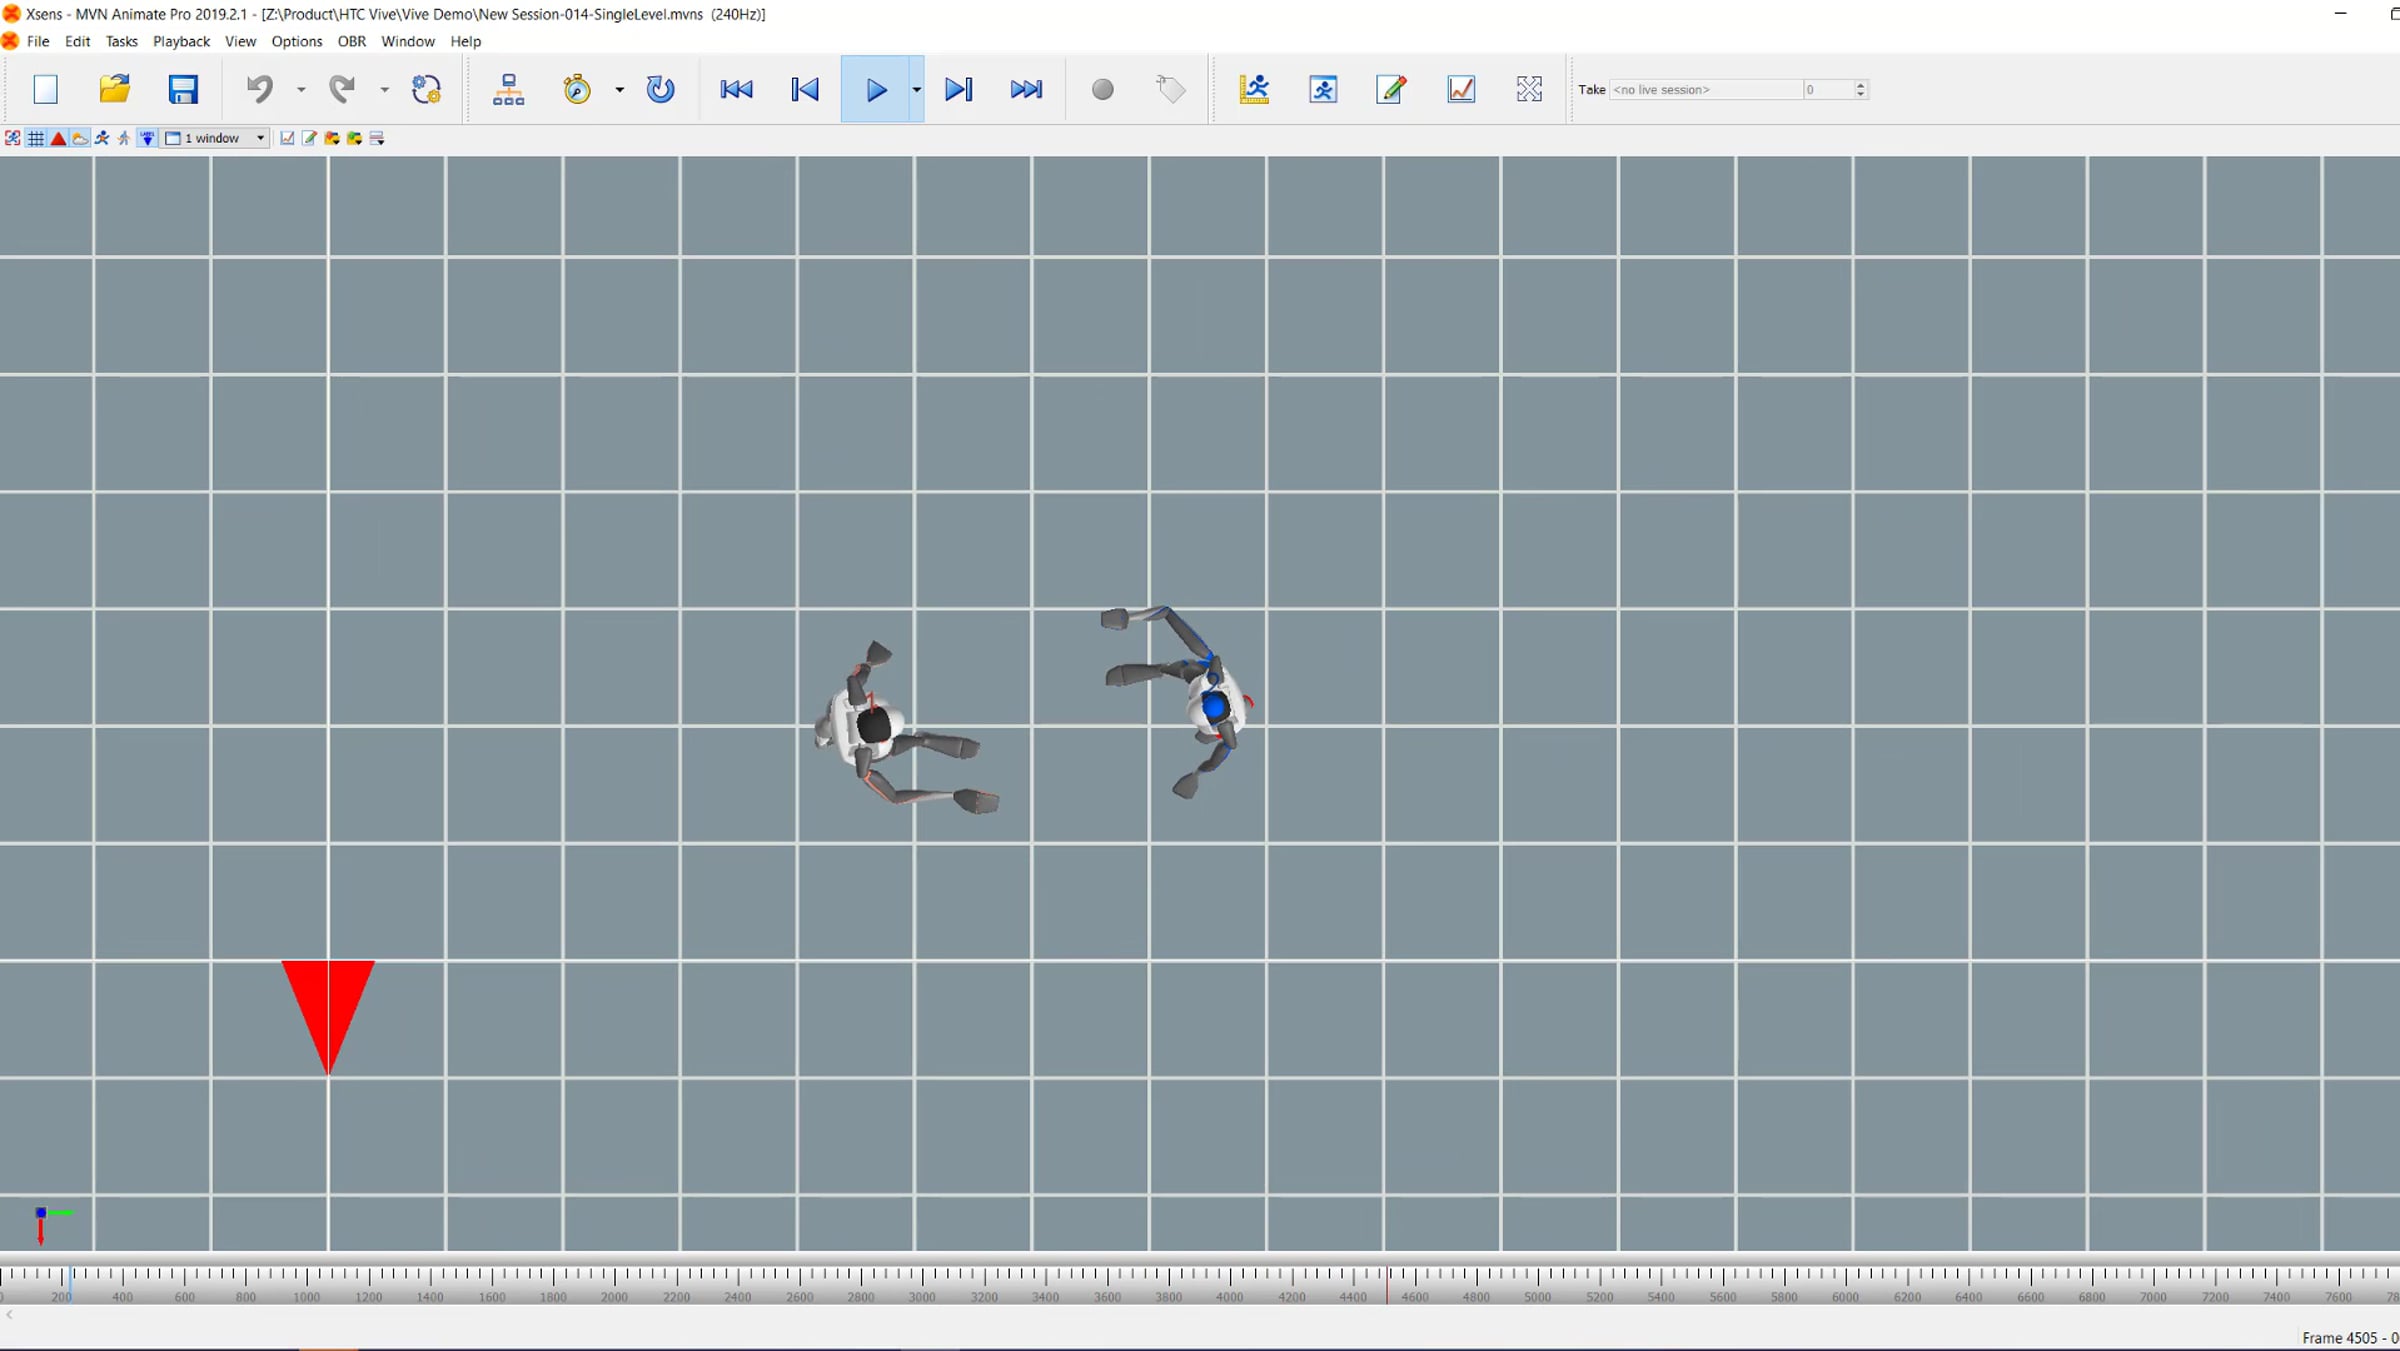Expand the undo history dropdown arrow
Image resolution: width=2400 pixels, height=1351 pixels.
301,90
